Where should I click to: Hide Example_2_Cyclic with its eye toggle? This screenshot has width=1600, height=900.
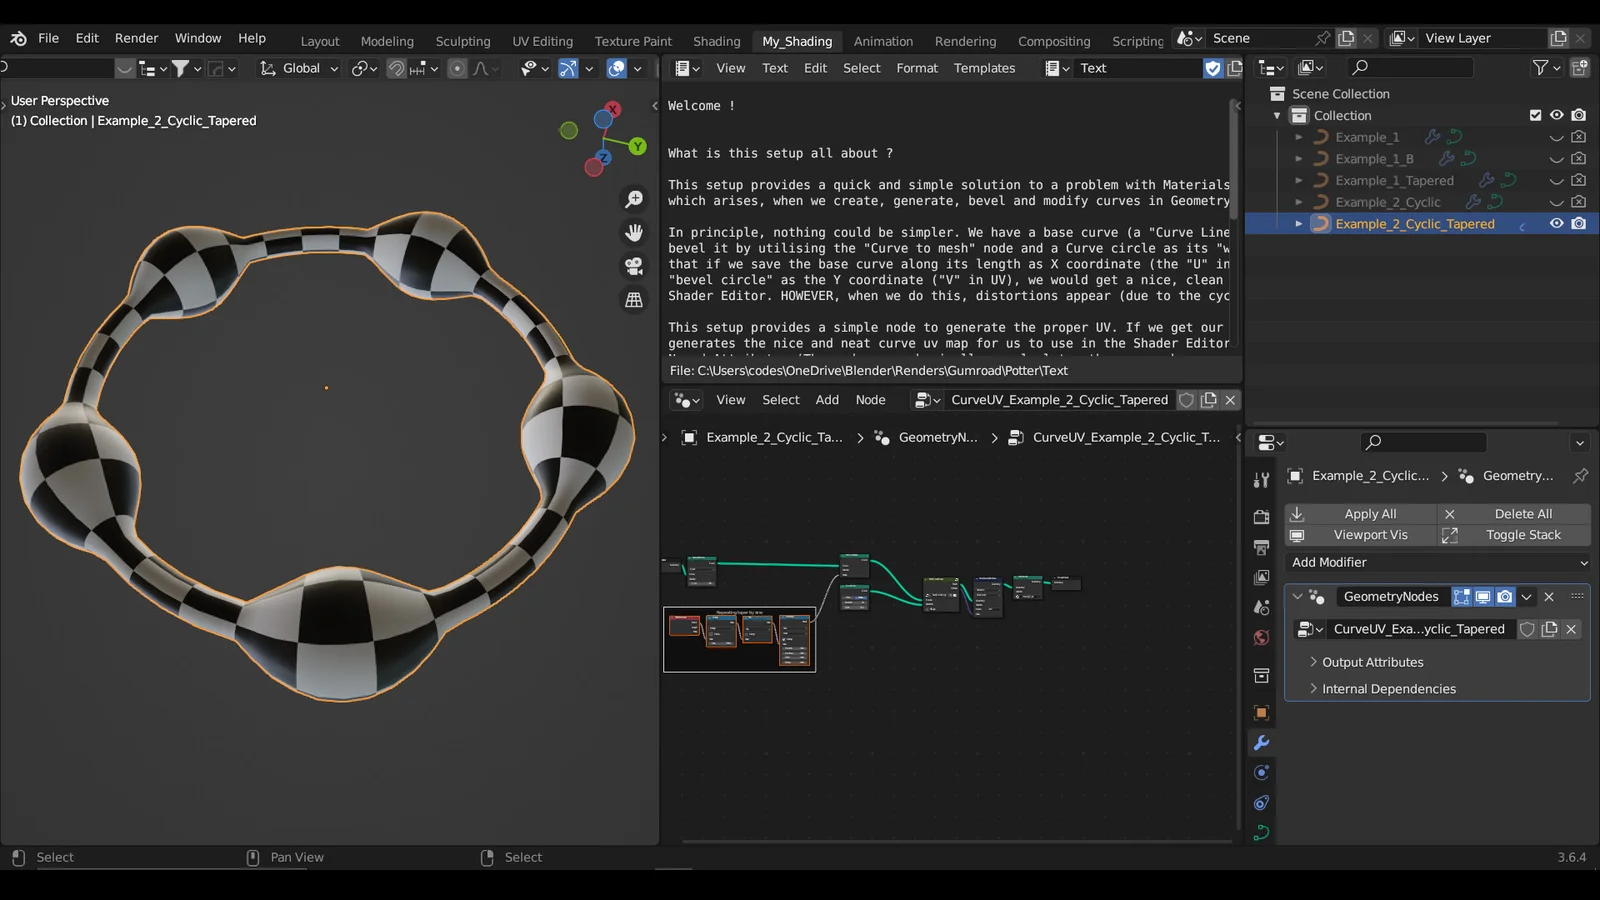pyautogui.click(x=1556, y=201)
